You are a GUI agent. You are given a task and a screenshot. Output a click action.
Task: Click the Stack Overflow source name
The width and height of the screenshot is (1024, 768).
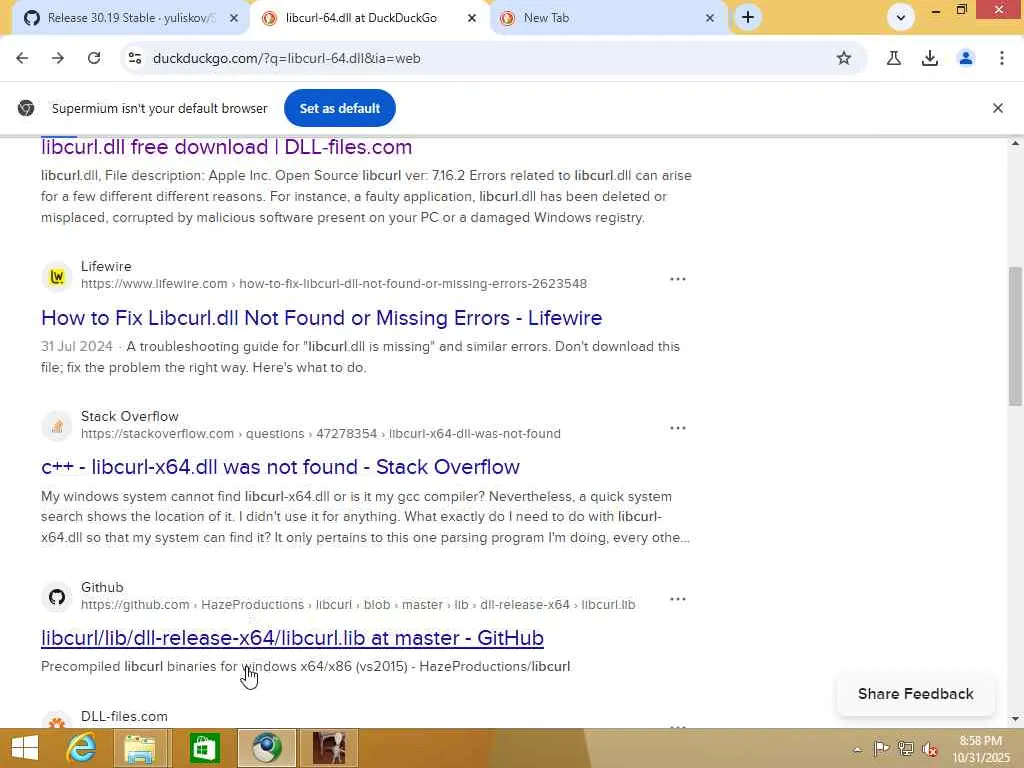coord(129,417)
